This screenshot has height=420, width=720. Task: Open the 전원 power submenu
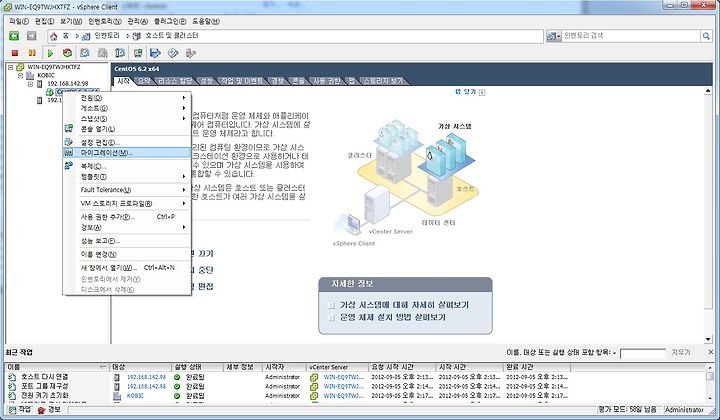(127, 98)
